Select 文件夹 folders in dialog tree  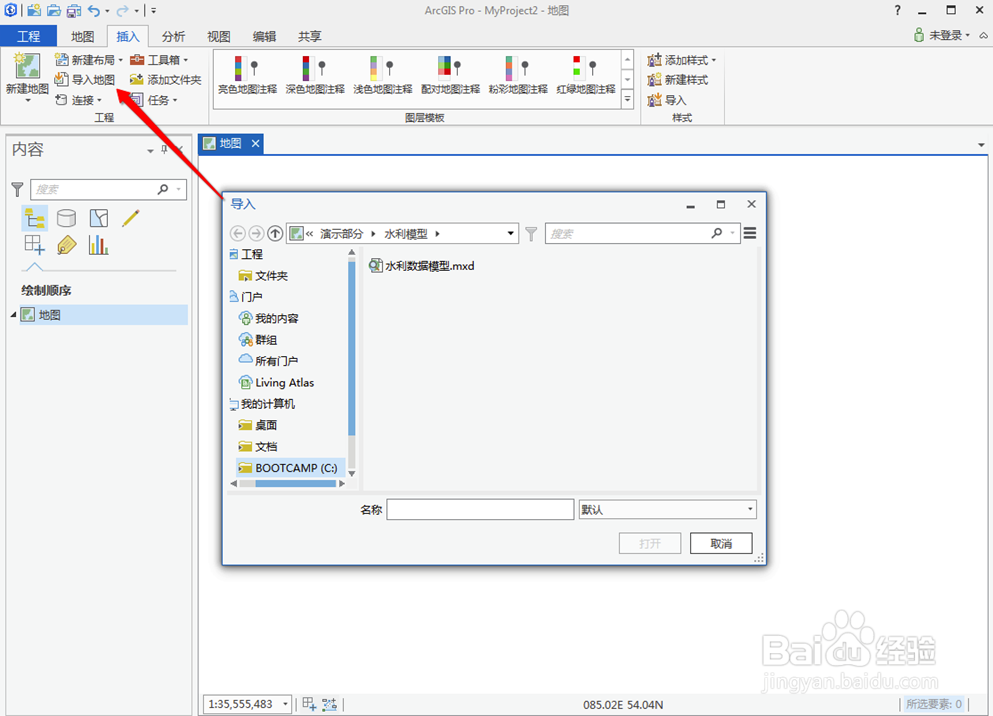point(263,275)
